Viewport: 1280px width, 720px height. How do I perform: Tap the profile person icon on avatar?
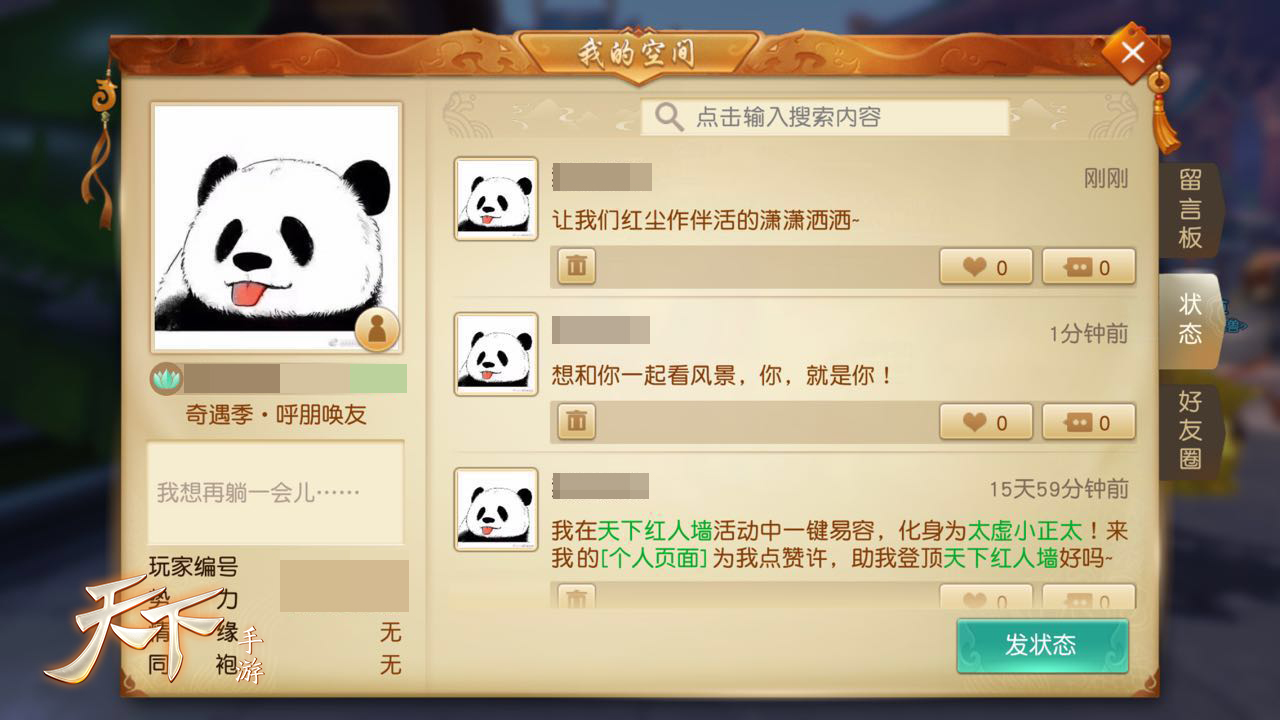tap(377, 329)
